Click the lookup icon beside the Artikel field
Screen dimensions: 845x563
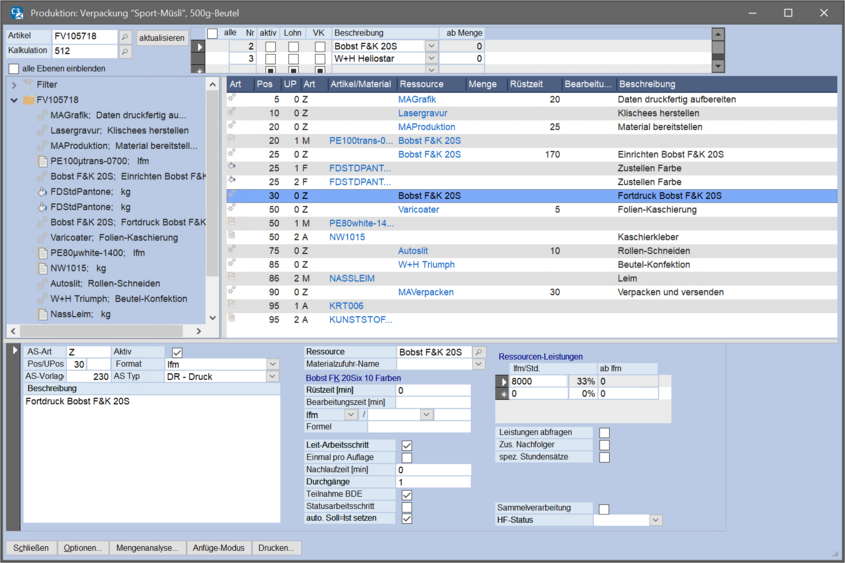pyautogui.click(x=125, y=37)
